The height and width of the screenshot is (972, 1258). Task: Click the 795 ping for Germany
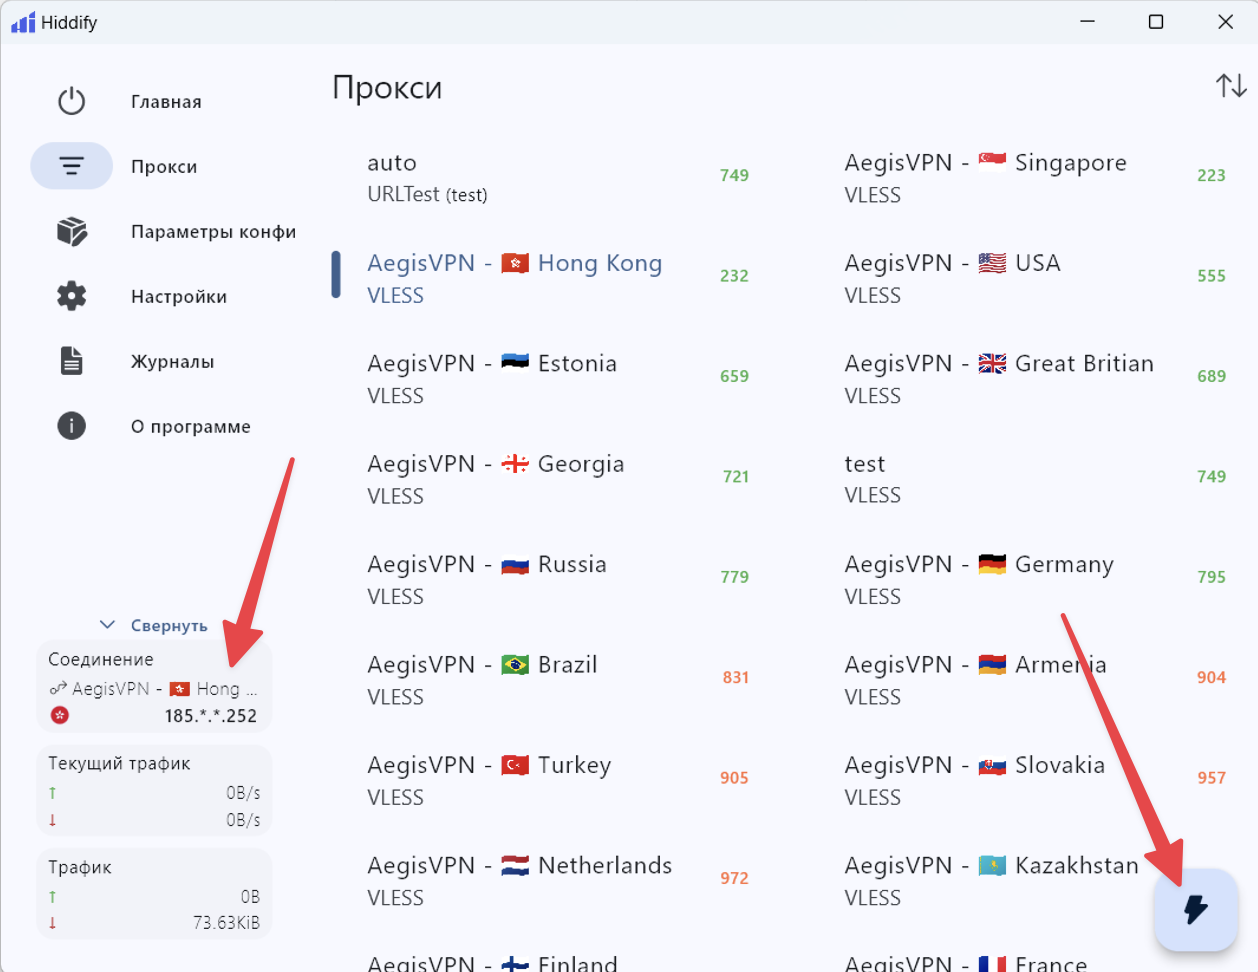pos(1211,577)
